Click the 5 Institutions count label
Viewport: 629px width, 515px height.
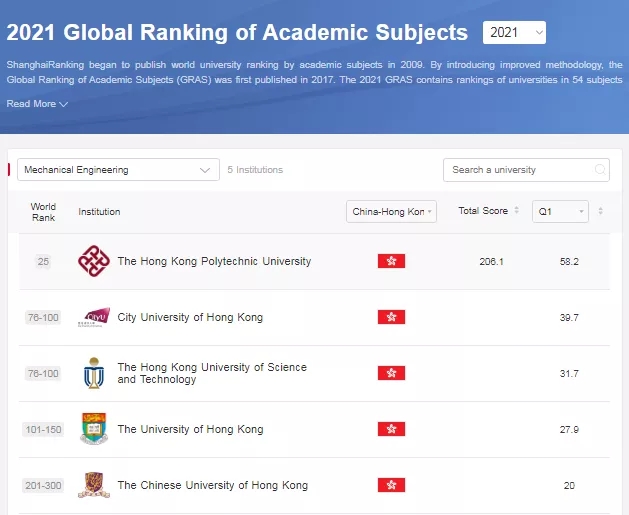click(x=255, y=170)
